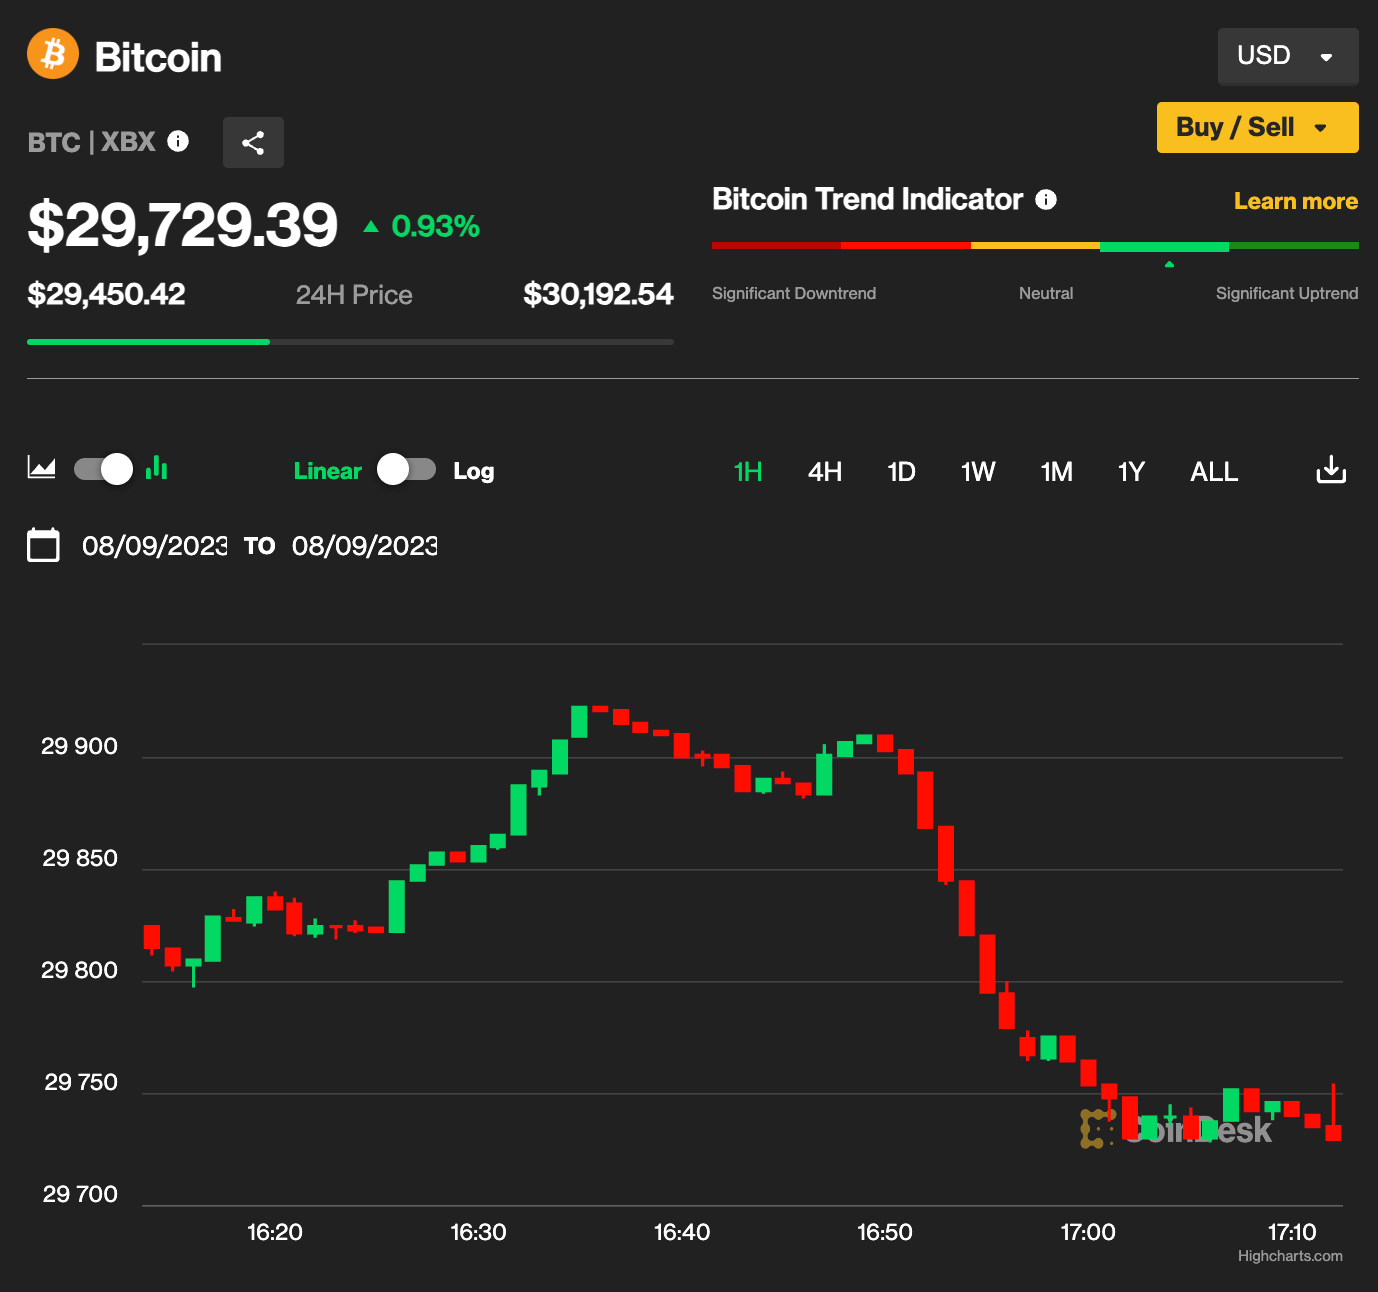Open the calendar date picker
The image size is (1378, 1292).
click(x=42, y=545)
